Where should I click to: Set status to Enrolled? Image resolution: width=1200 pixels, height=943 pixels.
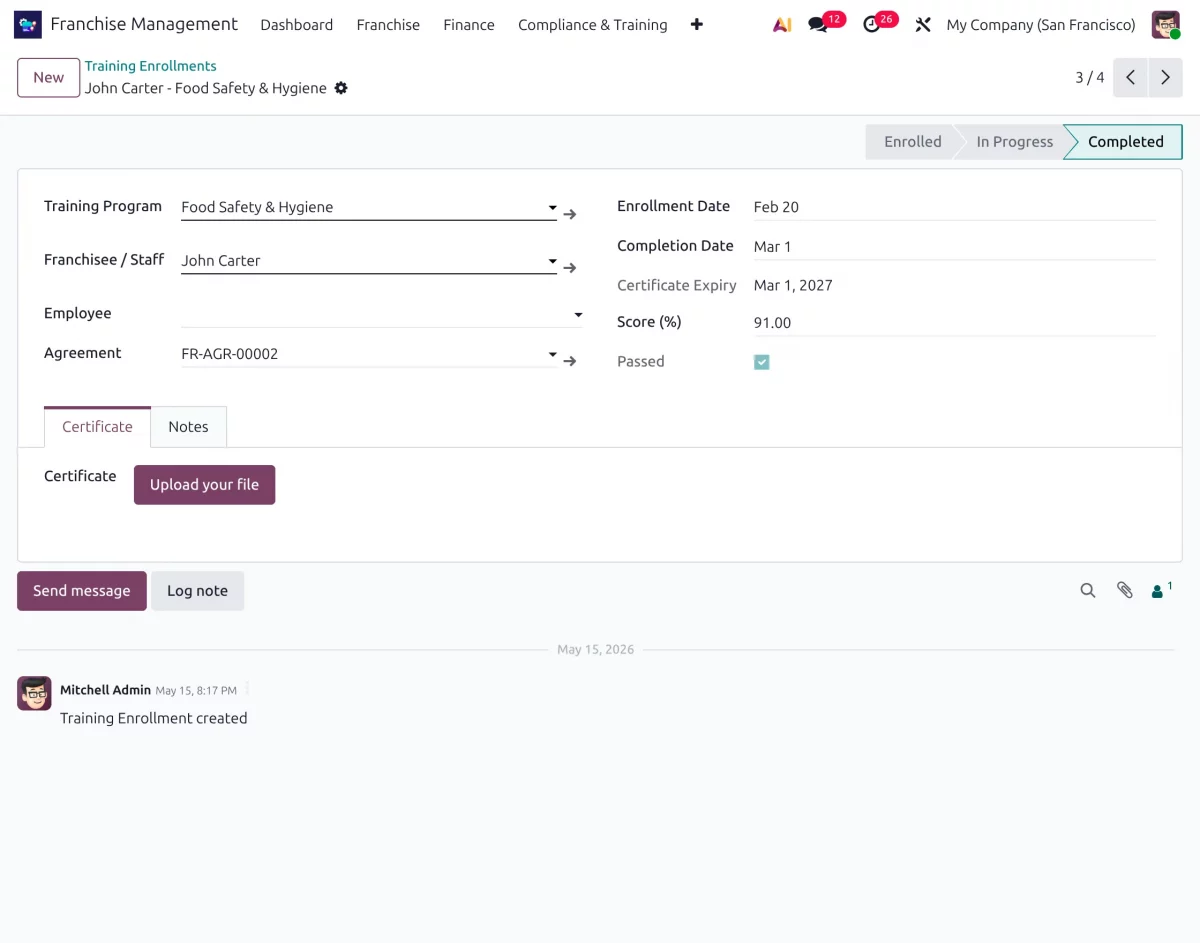coord(910,142)
